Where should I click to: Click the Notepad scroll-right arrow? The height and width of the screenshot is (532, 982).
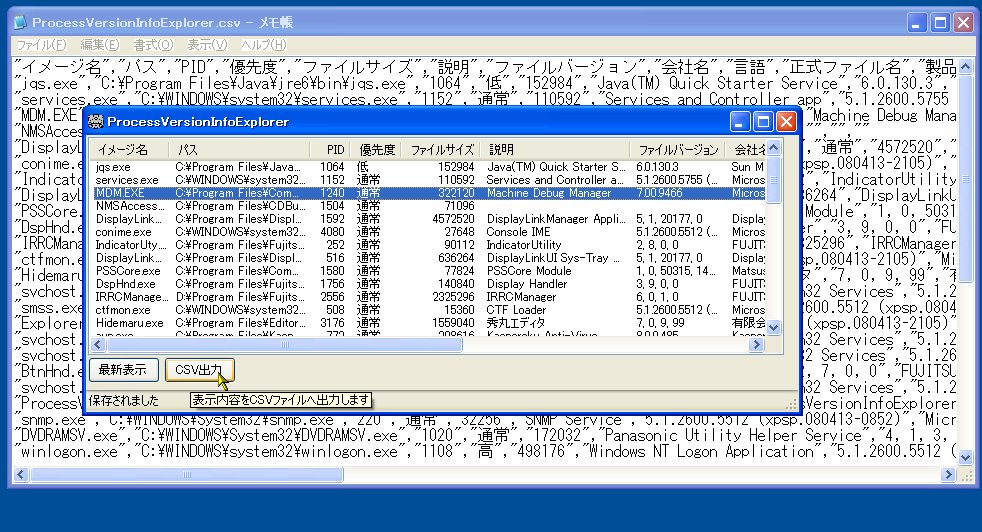point(948,474)
